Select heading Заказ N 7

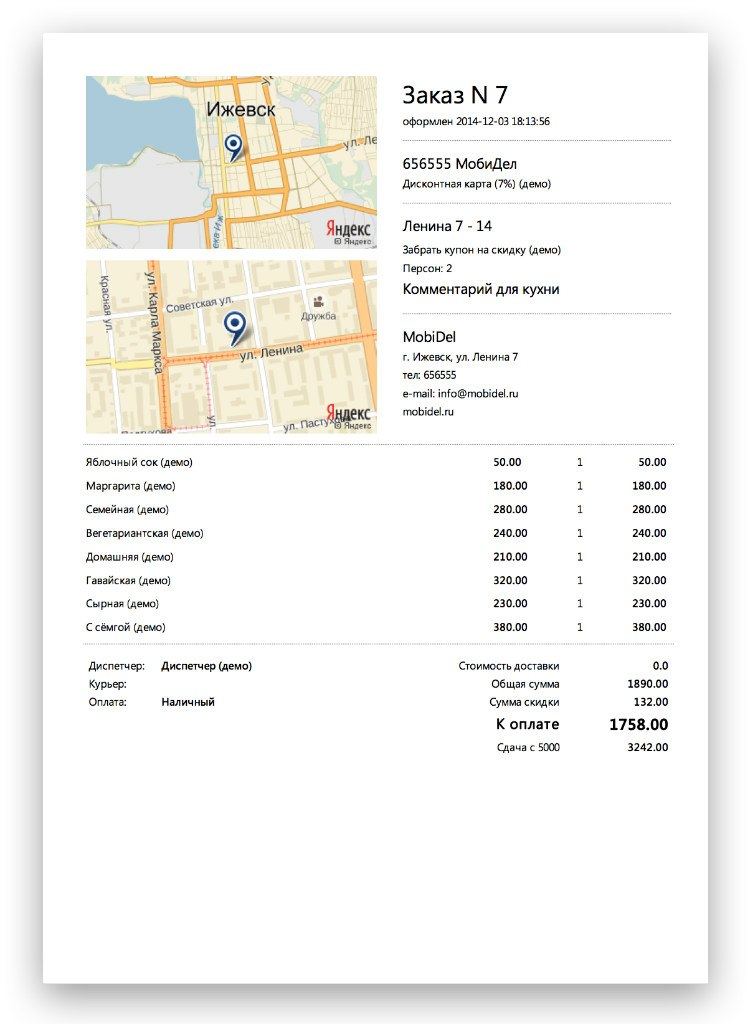point(454,95)
